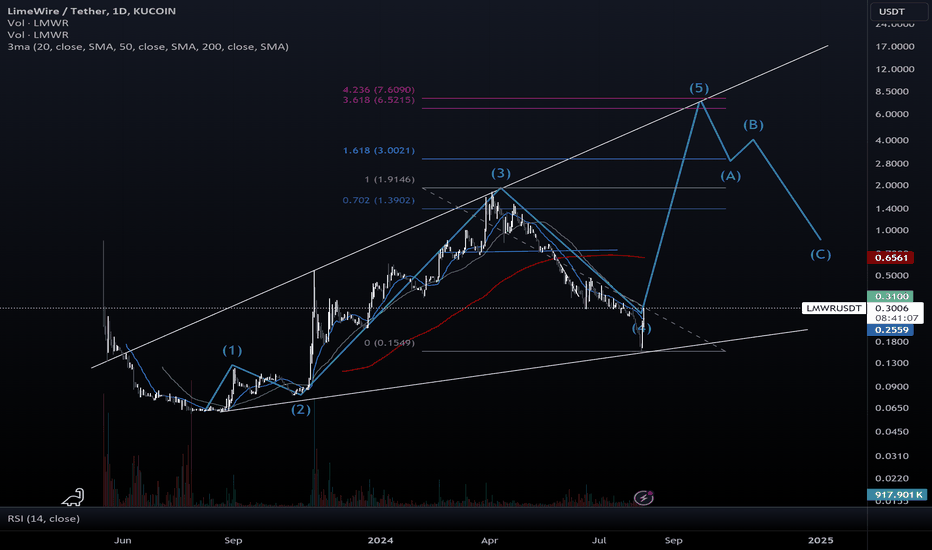932x550 pixels.
Task: Click the LimeWire / Tether symbol title
Action: pos(92,11)
